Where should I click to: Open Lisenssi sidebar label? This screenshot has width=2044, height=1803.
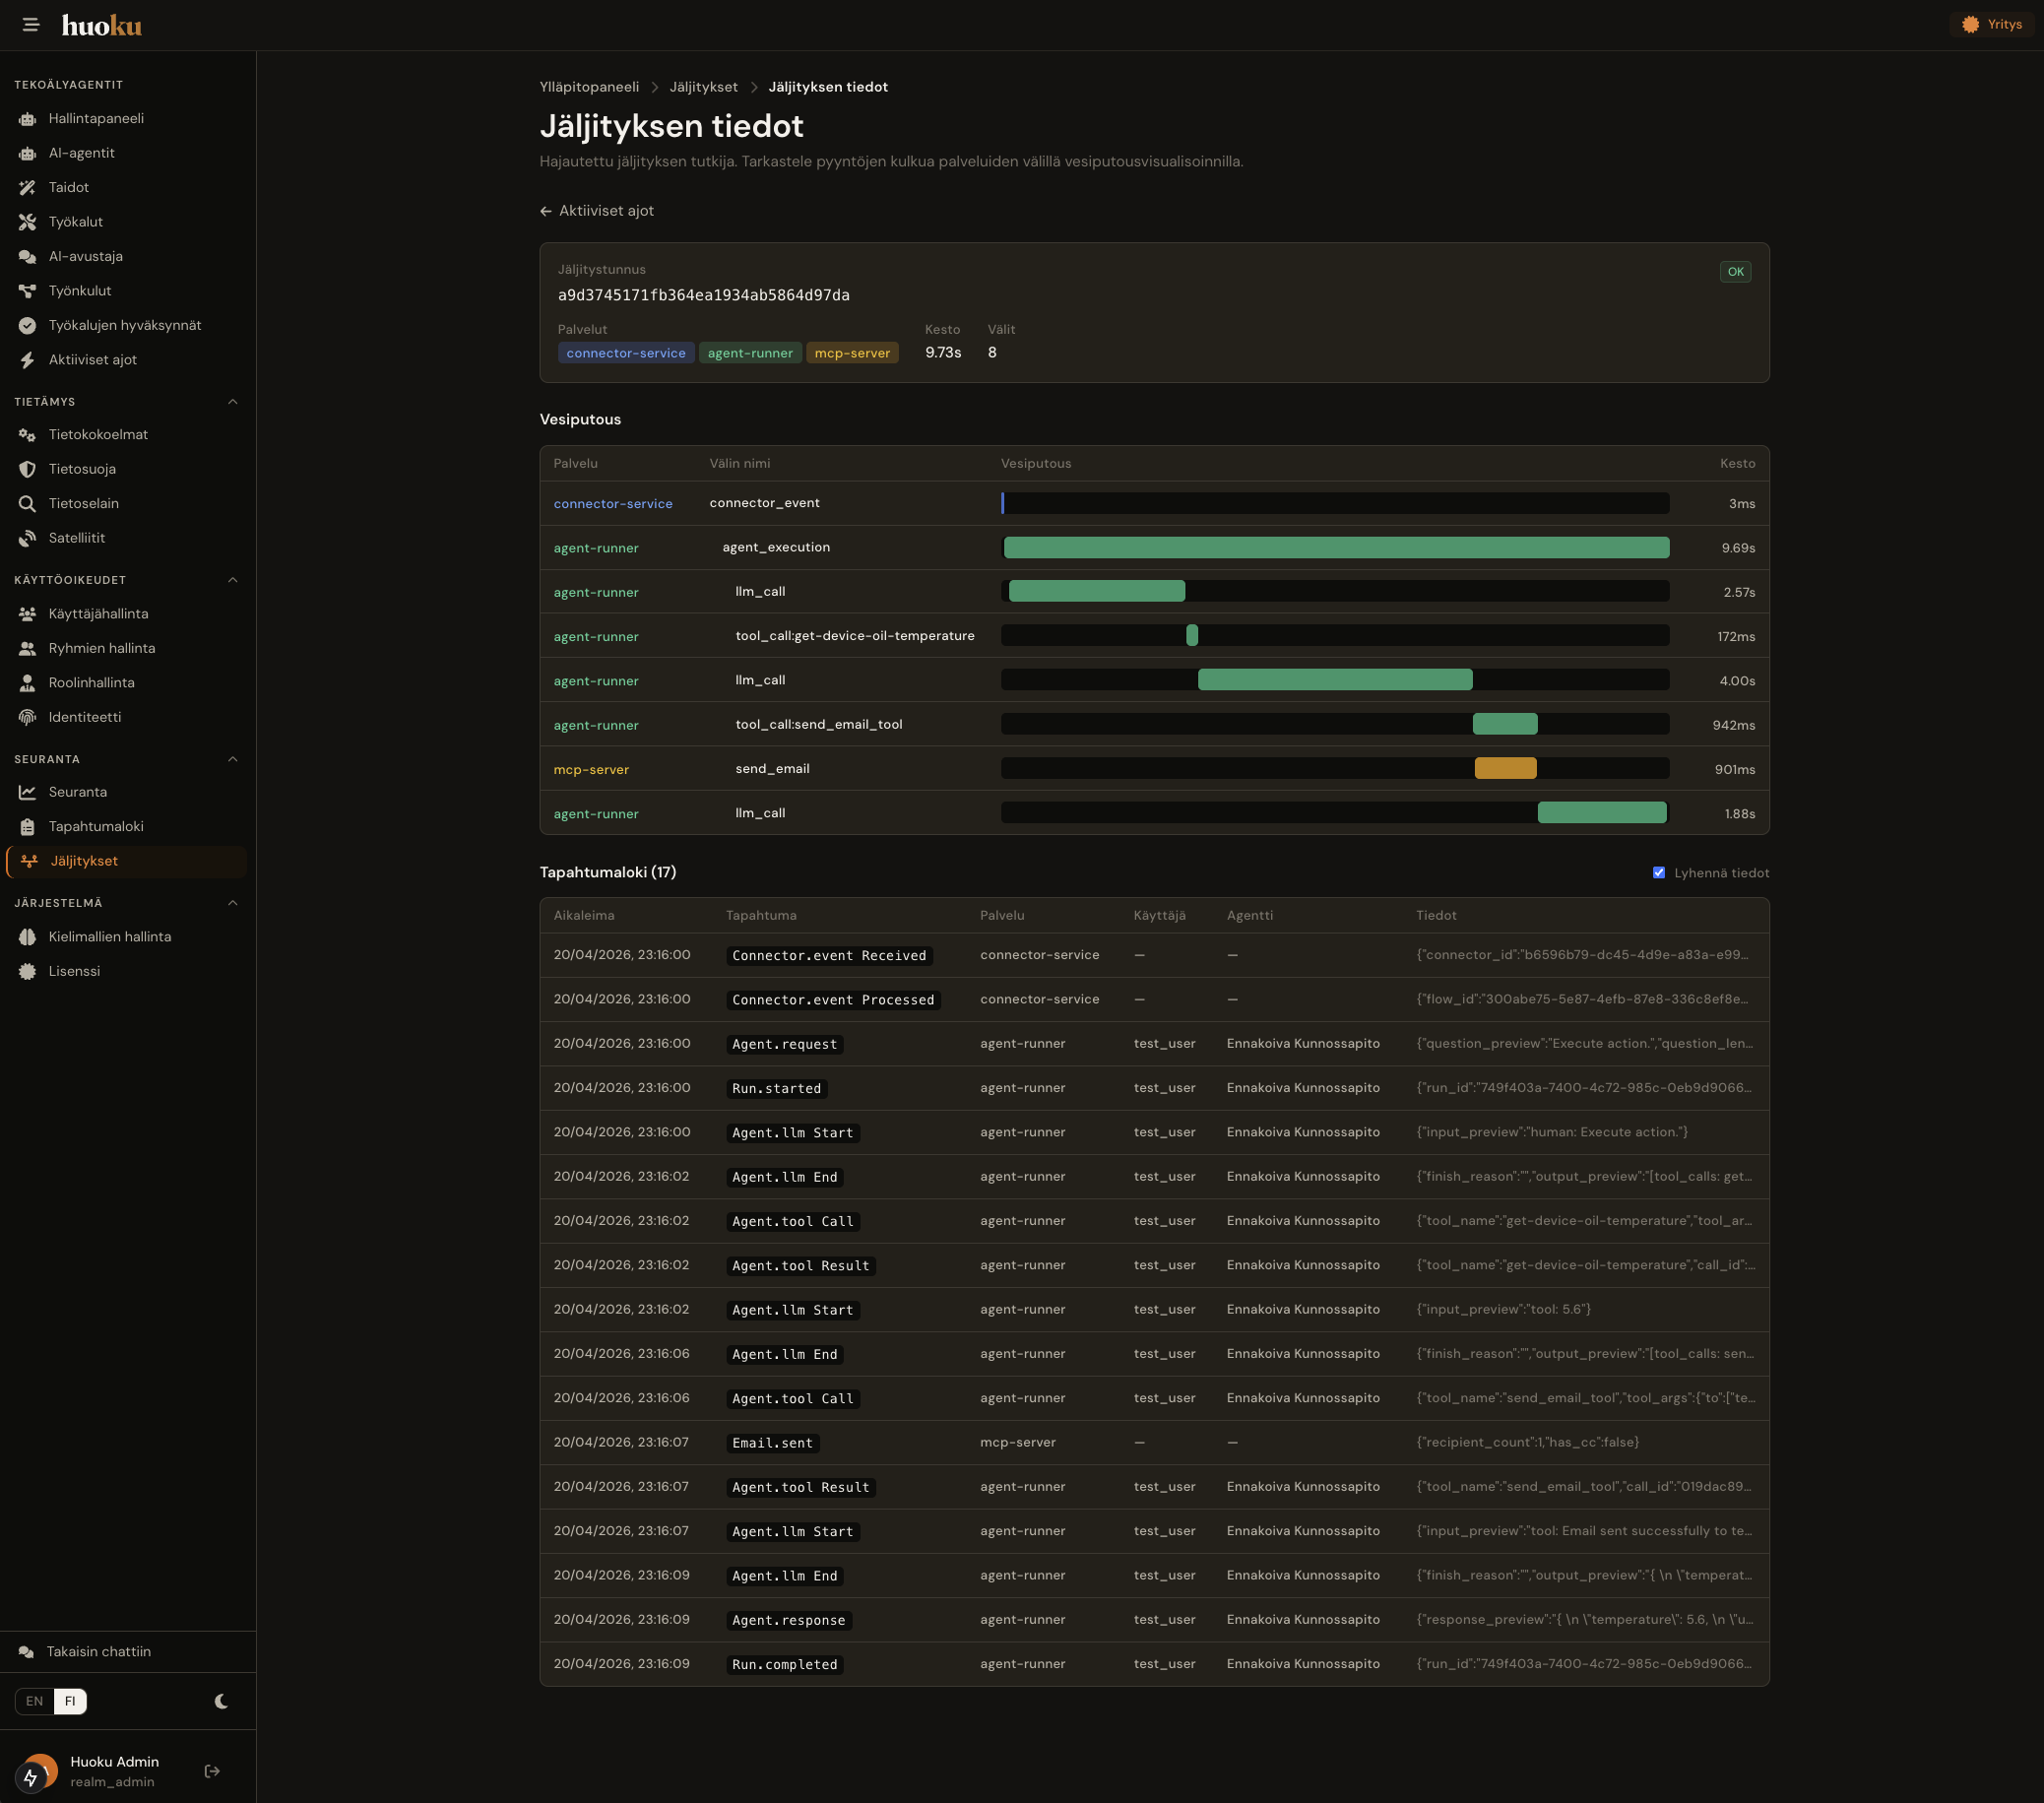(74, 971)
